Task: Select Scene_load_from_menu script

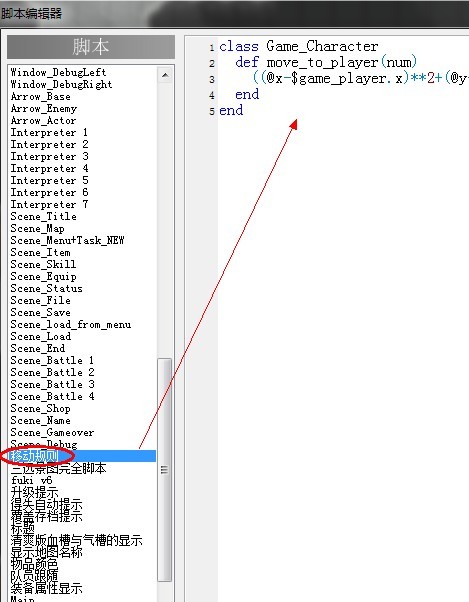Action: click(x=71, y=324)
